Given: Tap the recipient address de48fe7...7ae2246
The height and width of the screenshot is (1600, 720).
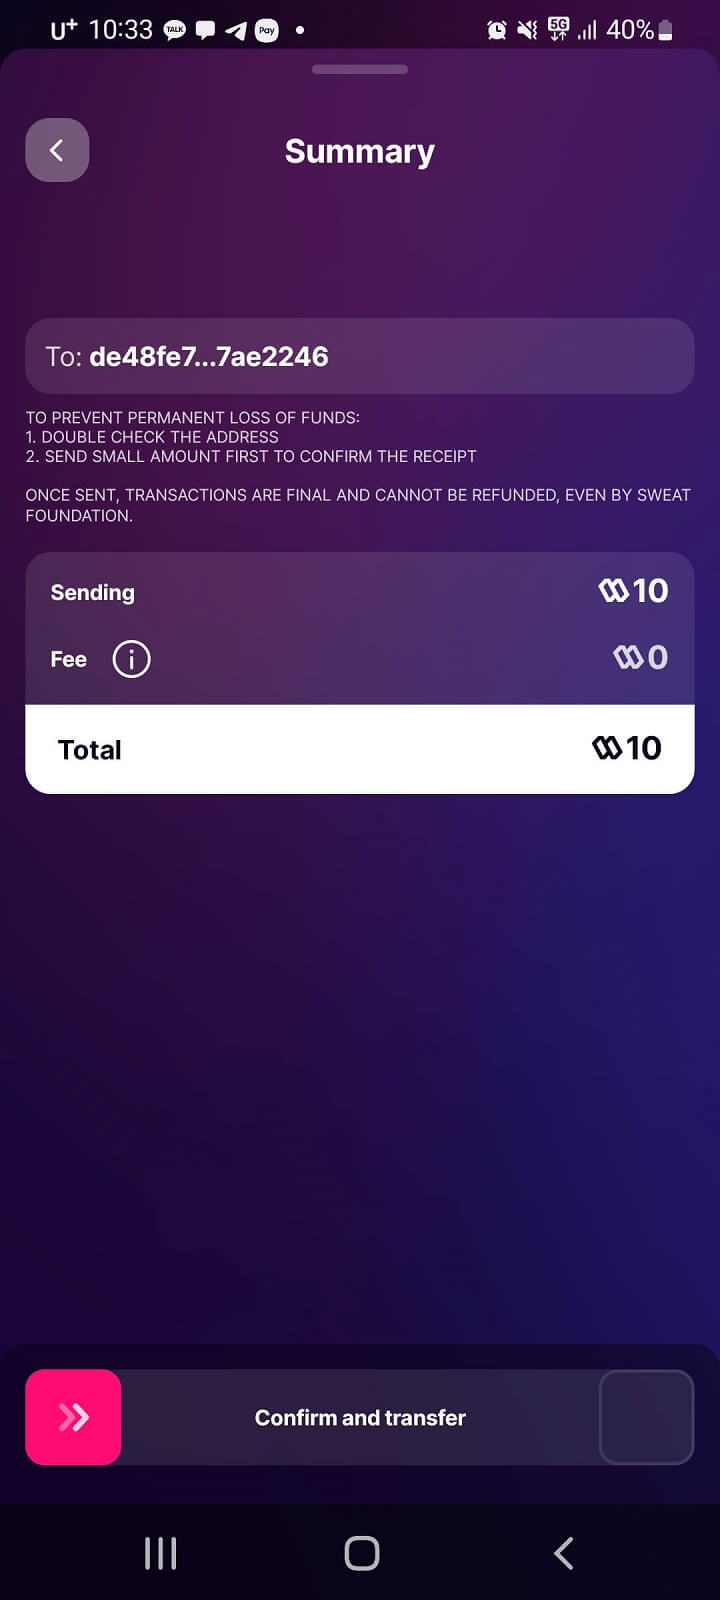Looking at the screenshot, I should point(360,356).
